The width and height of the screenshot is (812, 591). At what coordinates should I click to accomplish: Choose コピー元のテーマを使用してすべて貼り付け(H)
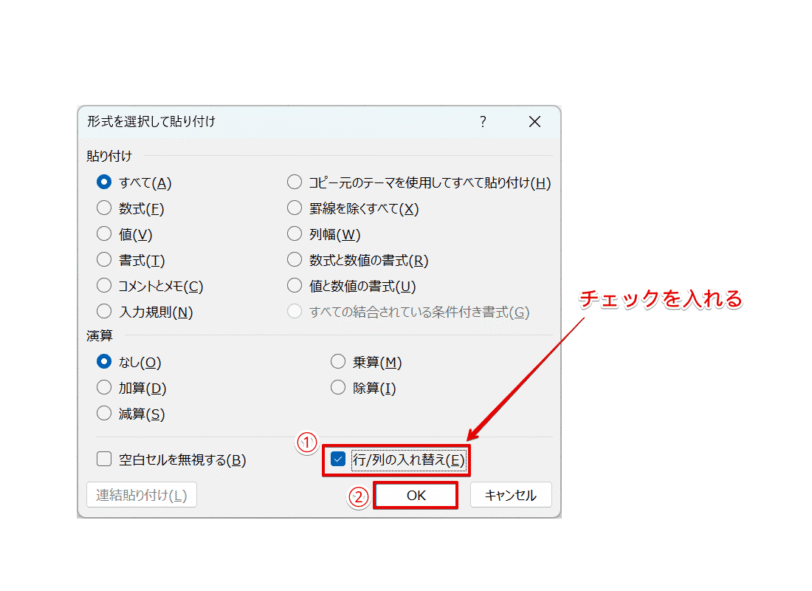pyautogui.click(x=295, y=182)
